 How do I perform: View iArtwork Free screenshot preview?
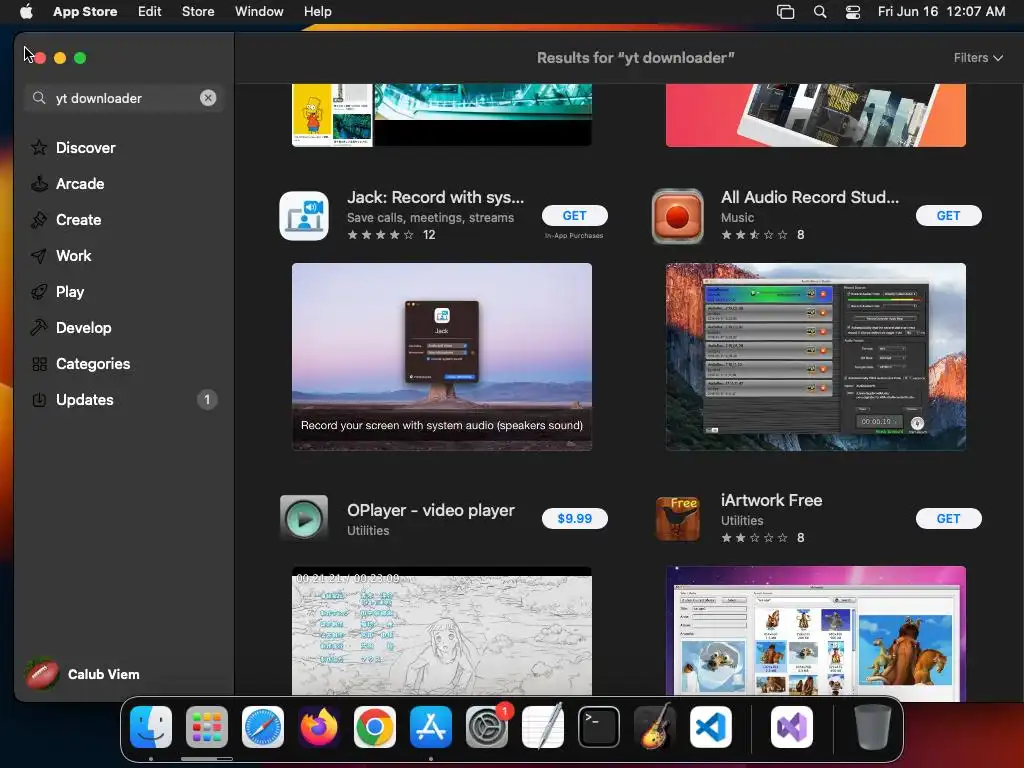[816, 631]
